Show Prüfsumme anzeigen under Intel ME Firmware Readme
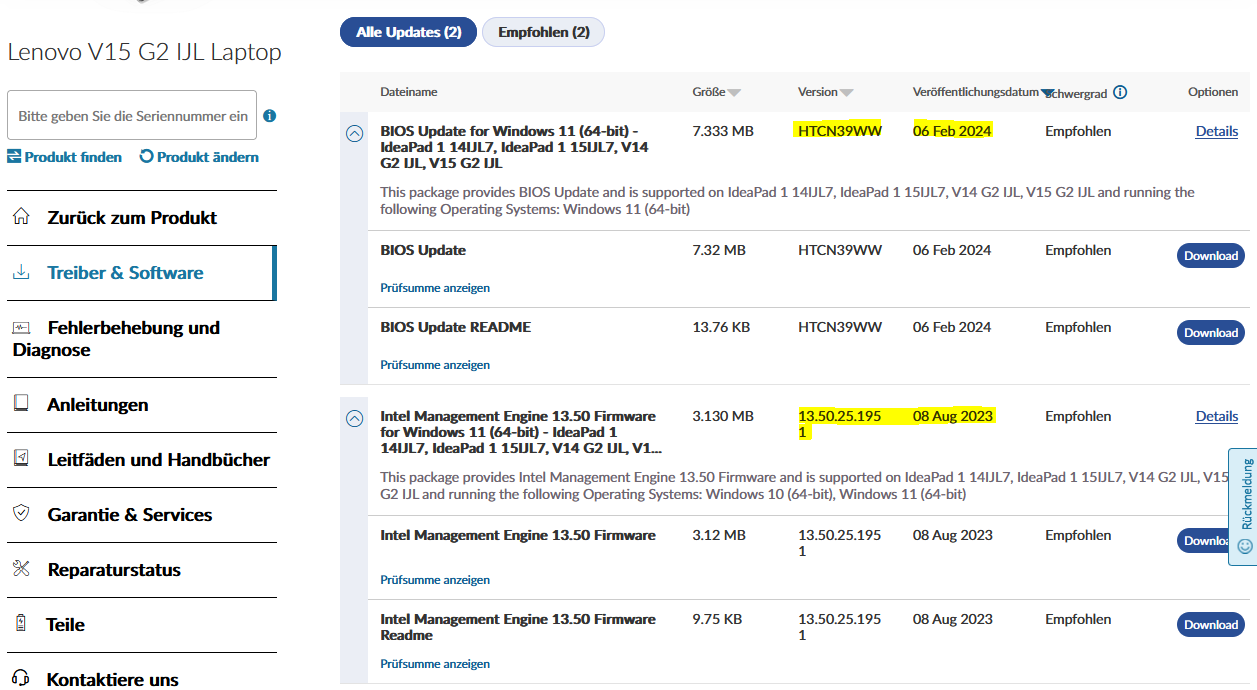This screenshot has height=690, width=1257. coord(435,664)
